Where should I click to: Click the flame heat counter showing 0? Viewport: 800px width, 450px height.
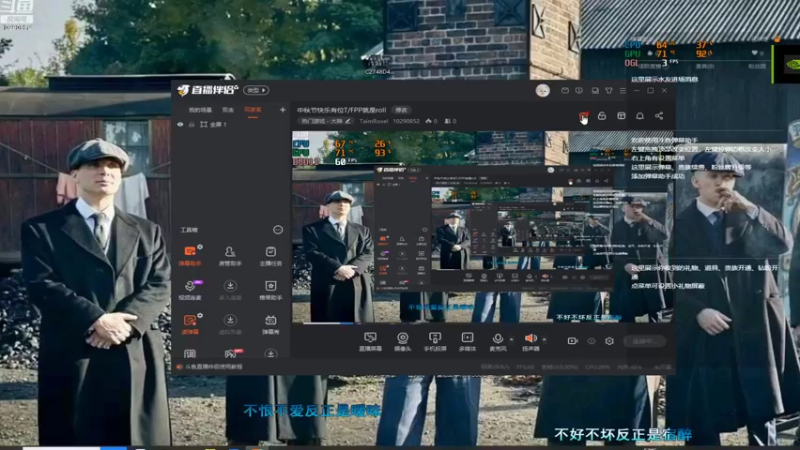click(431, 121)
